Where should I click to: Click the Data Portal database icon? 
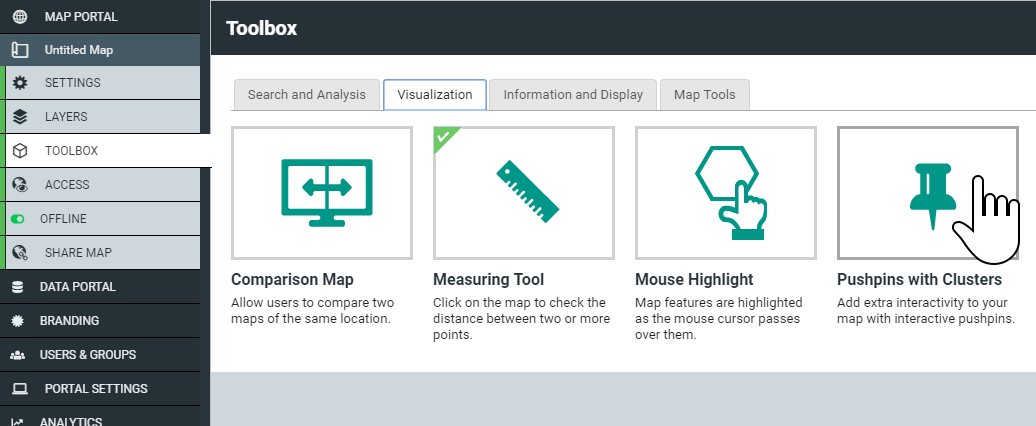click(x=18, y=287)
